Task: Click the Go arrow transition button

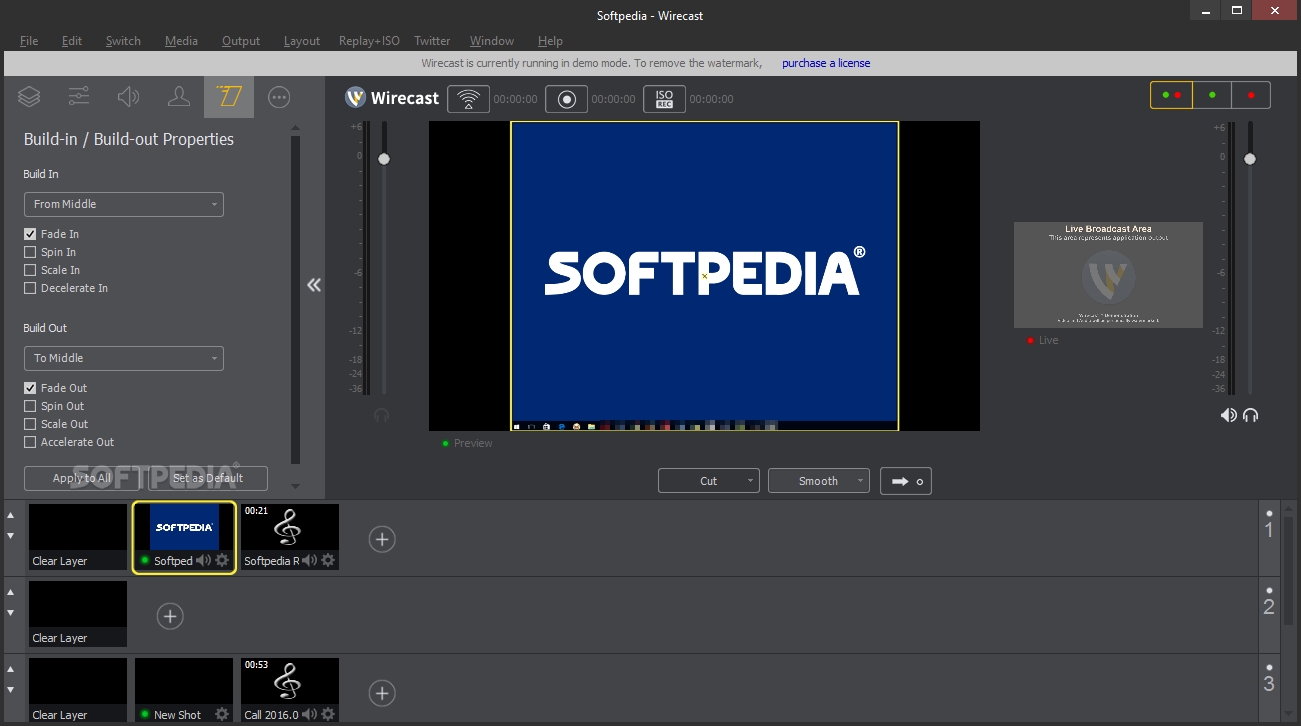Action: (x=907, y=481)
